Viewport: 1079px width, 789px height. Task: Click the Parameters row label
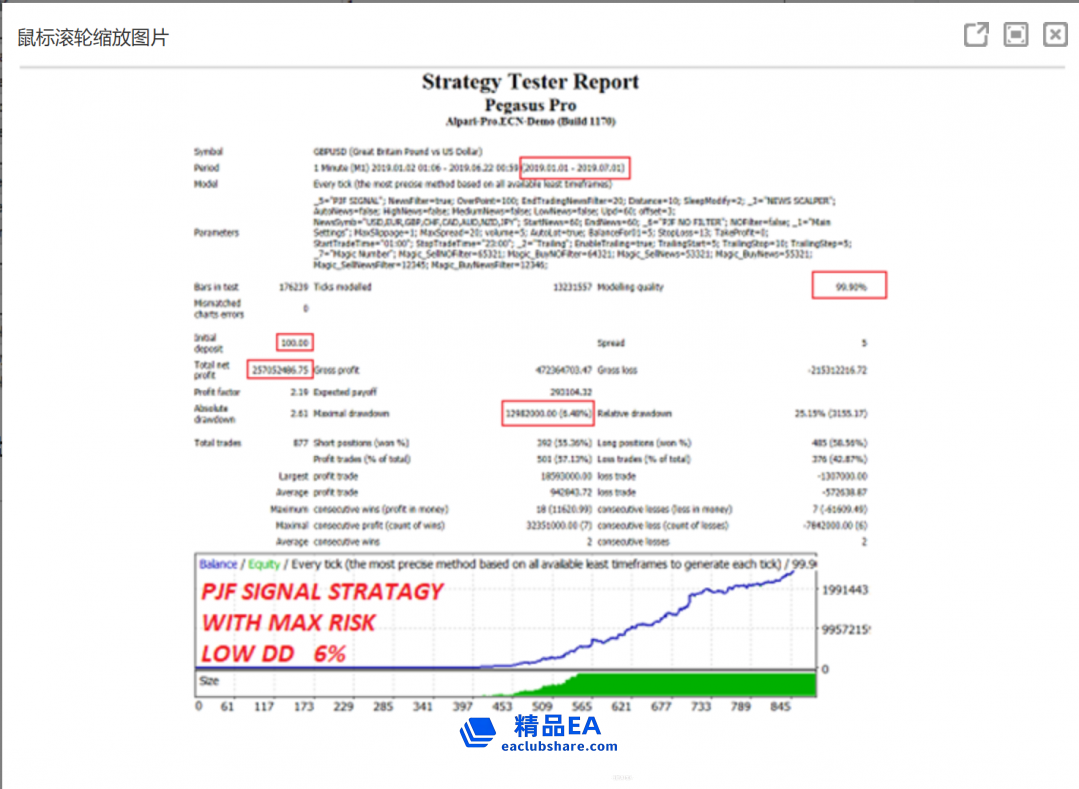216,233
